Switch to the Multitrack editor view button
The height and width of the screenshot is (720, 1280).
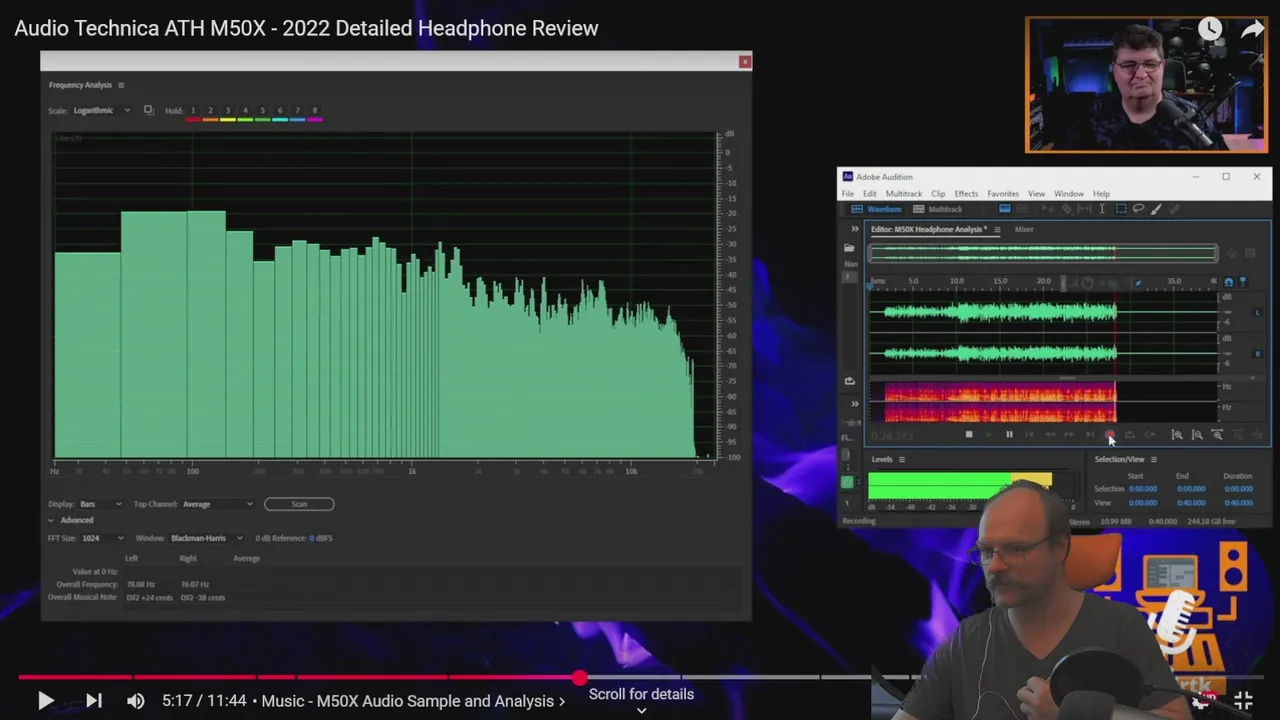937,209
